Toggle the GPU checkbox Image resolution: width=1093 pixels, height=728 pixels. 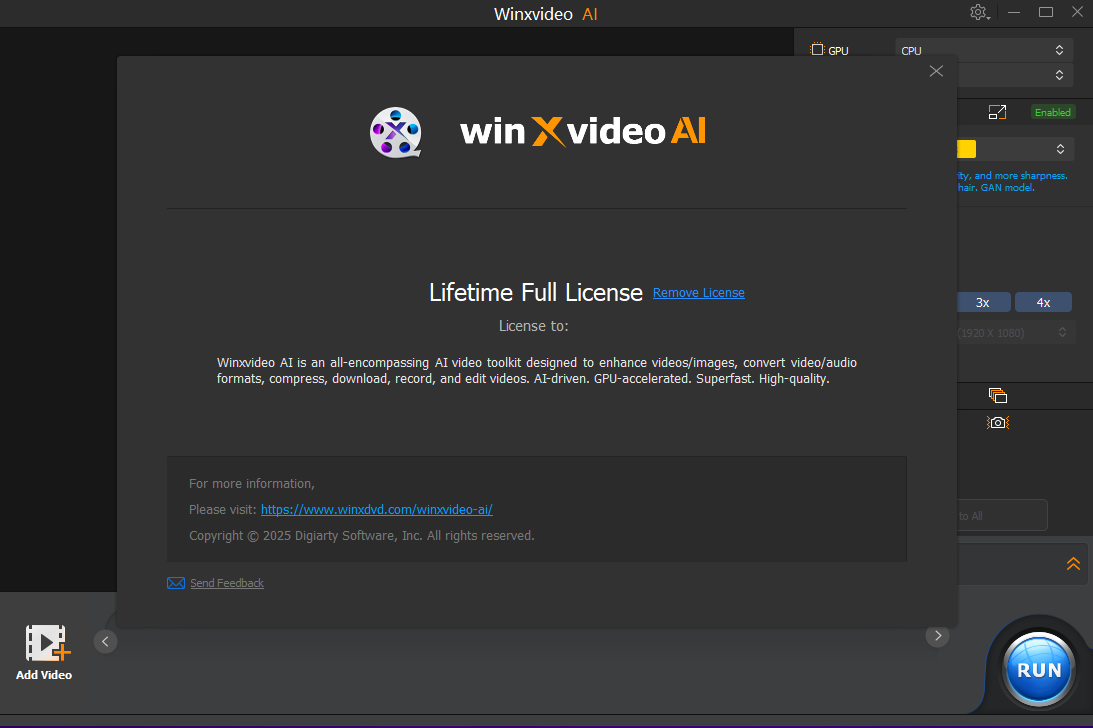click(817, 50)
